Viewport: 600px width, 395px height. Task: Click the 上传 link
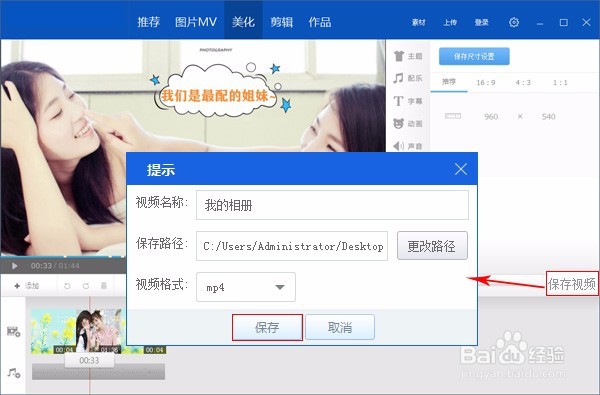[450, 22]
